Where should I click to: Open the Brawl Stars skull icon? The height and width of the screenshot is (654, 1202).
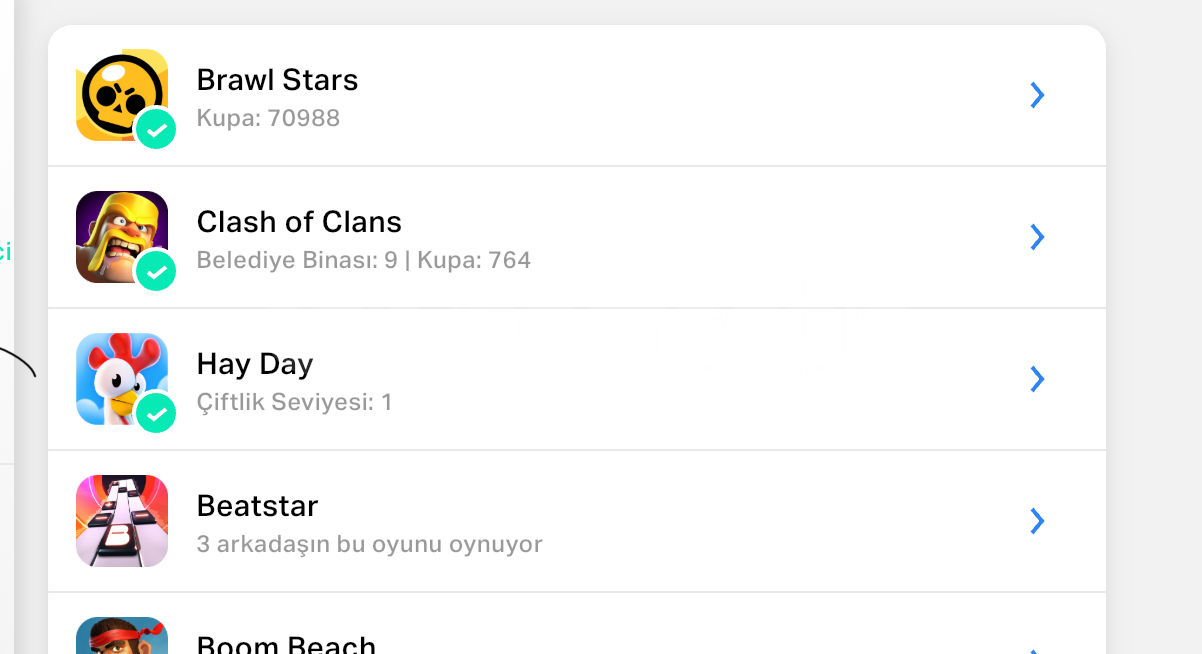122,95
